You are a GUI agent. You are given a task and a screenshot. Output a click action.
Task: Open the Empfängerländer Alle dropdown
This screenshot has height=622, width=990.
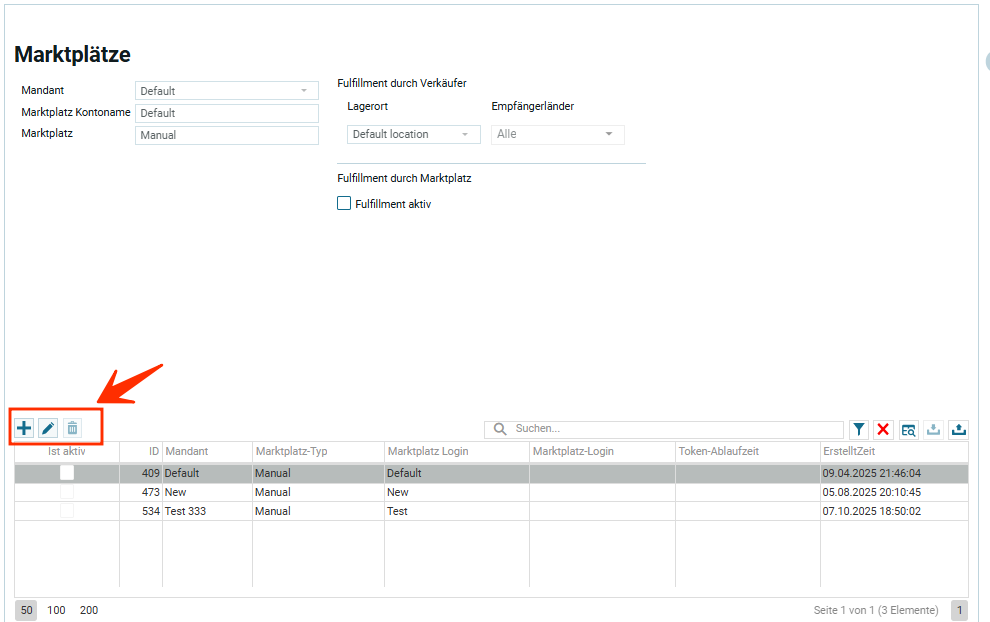point(557,134)
